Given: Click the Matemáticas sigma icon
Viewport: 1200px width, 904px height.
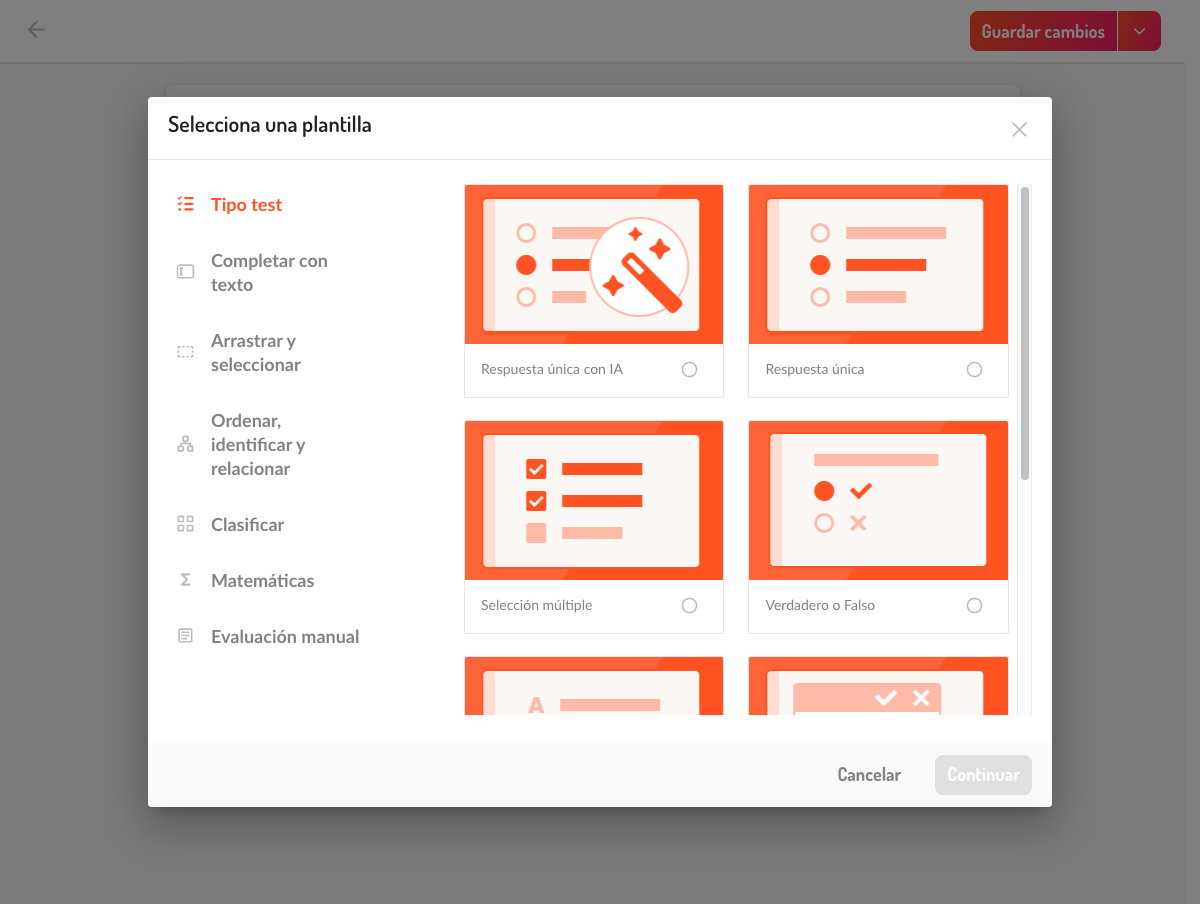Looking at the screenshot, I should 185,580.
